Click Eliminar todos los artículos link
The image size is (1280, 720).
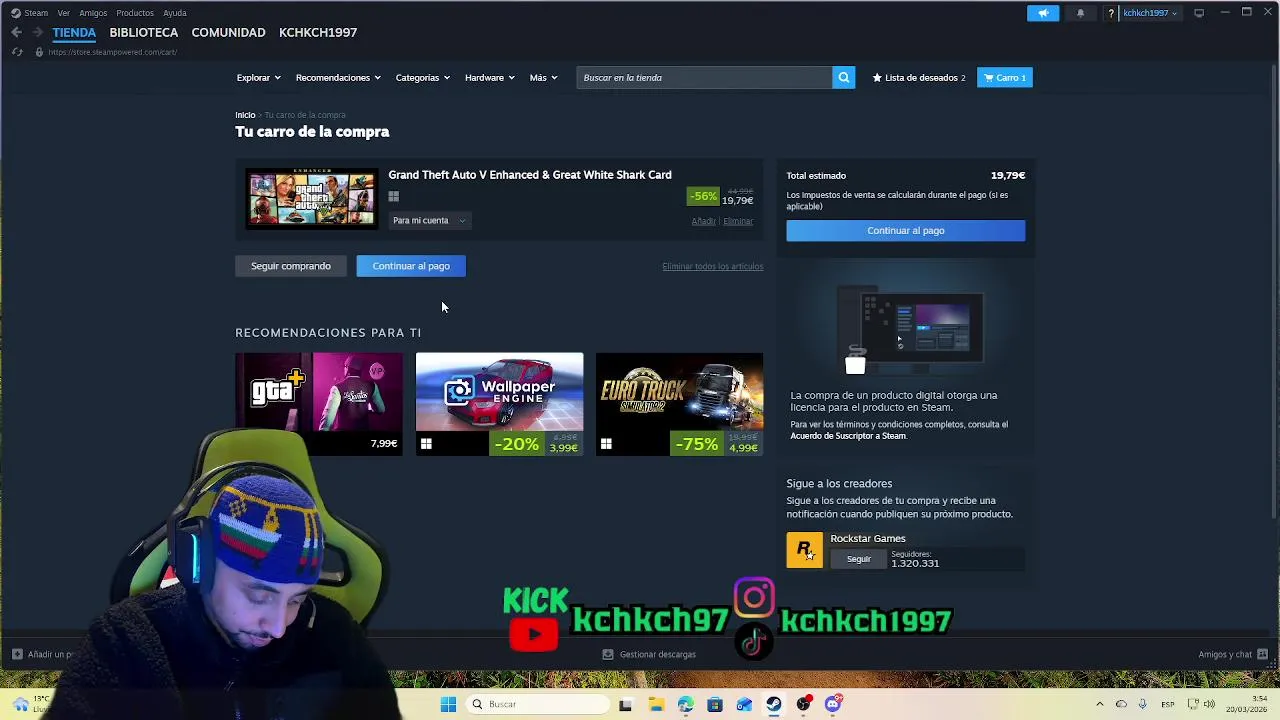712,266
